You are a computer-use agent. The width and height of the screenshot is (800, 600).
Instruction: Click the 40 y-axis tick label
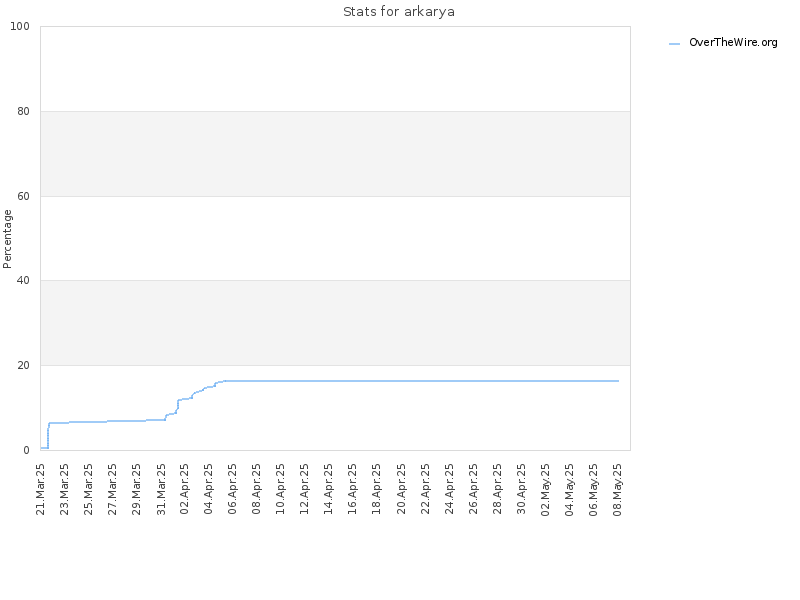tap(23, 281)
